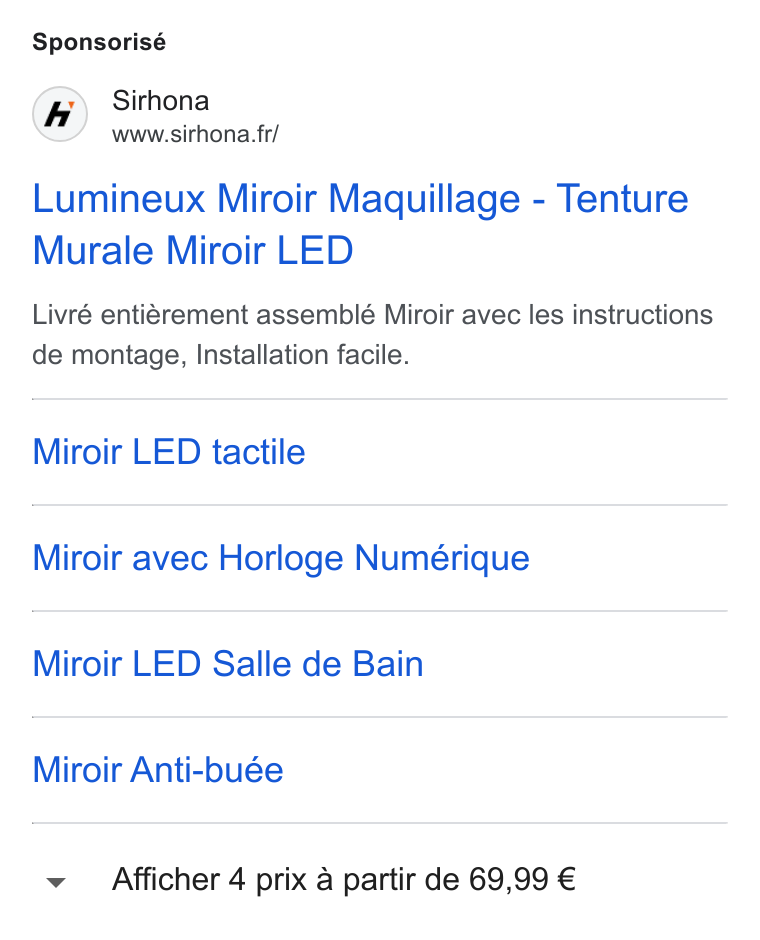Click the 'Livré entièrement assemblé' description line

point(372,315)
